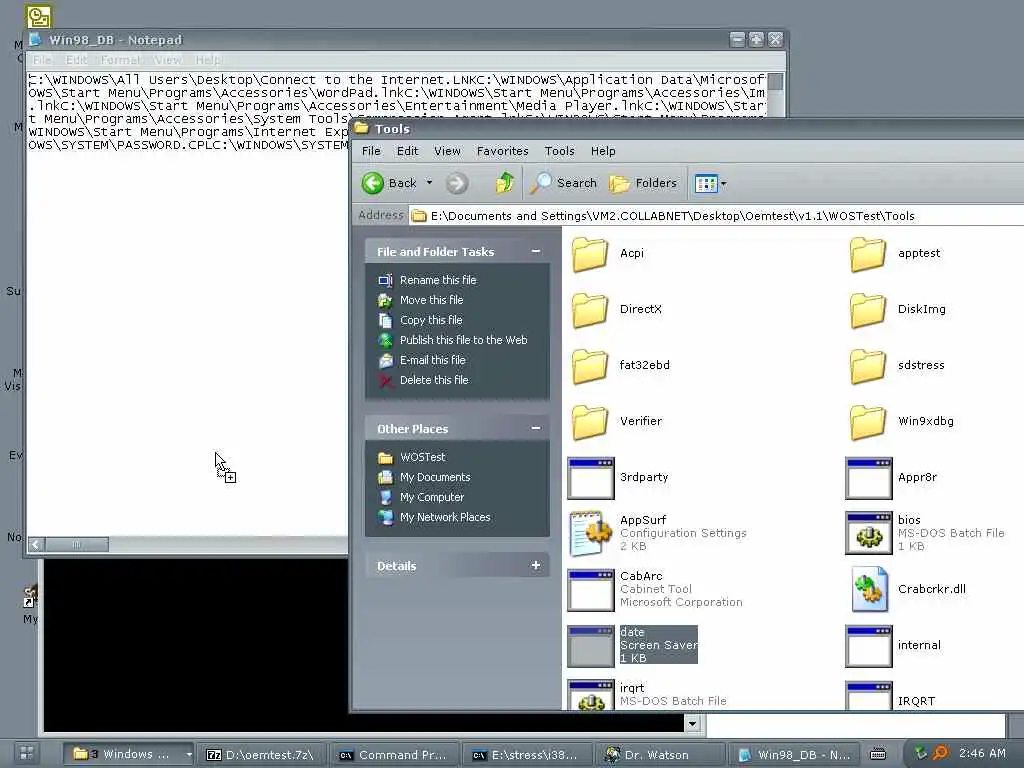This screenshot has width=1024, height=768.
Task: Select the internal file icon
Action: pos(869,647)
